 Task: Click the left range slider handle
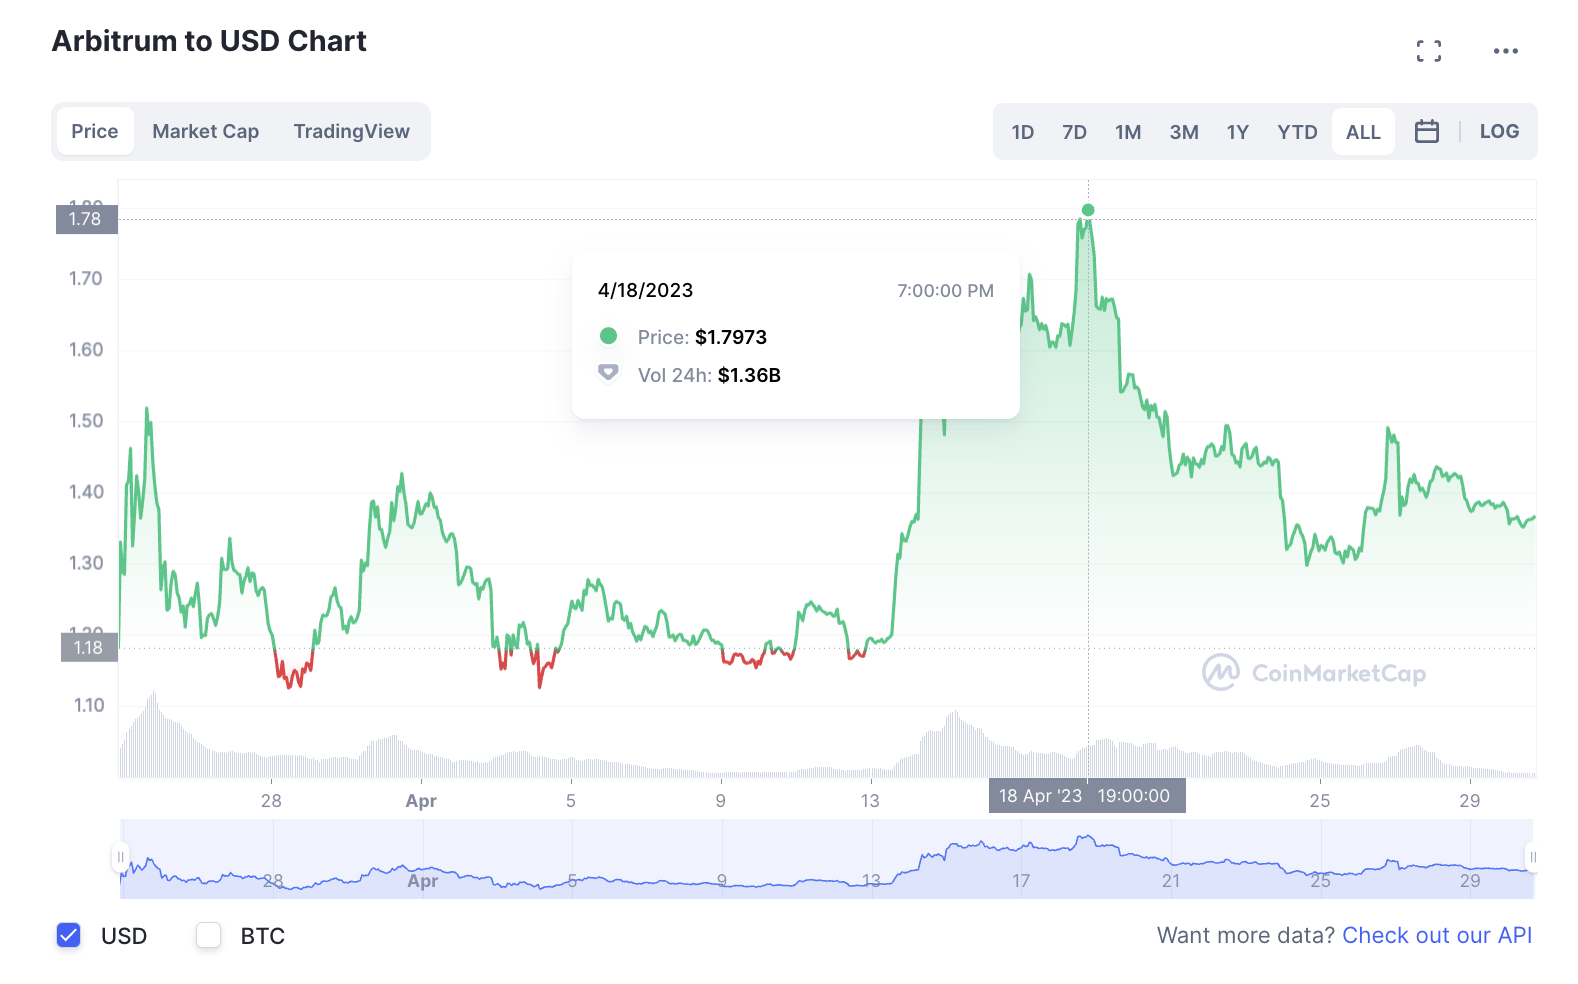[x=121, y=857]
